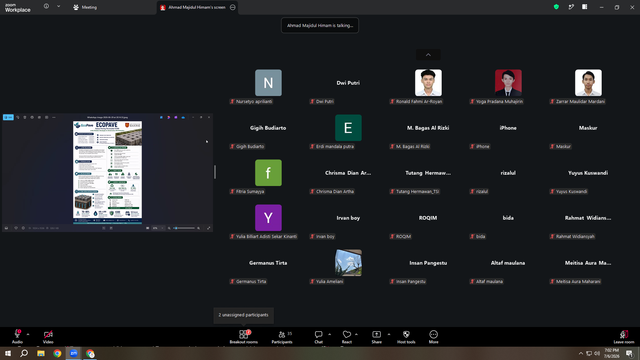Open the meeting information icon

click(x=46, y=7)
